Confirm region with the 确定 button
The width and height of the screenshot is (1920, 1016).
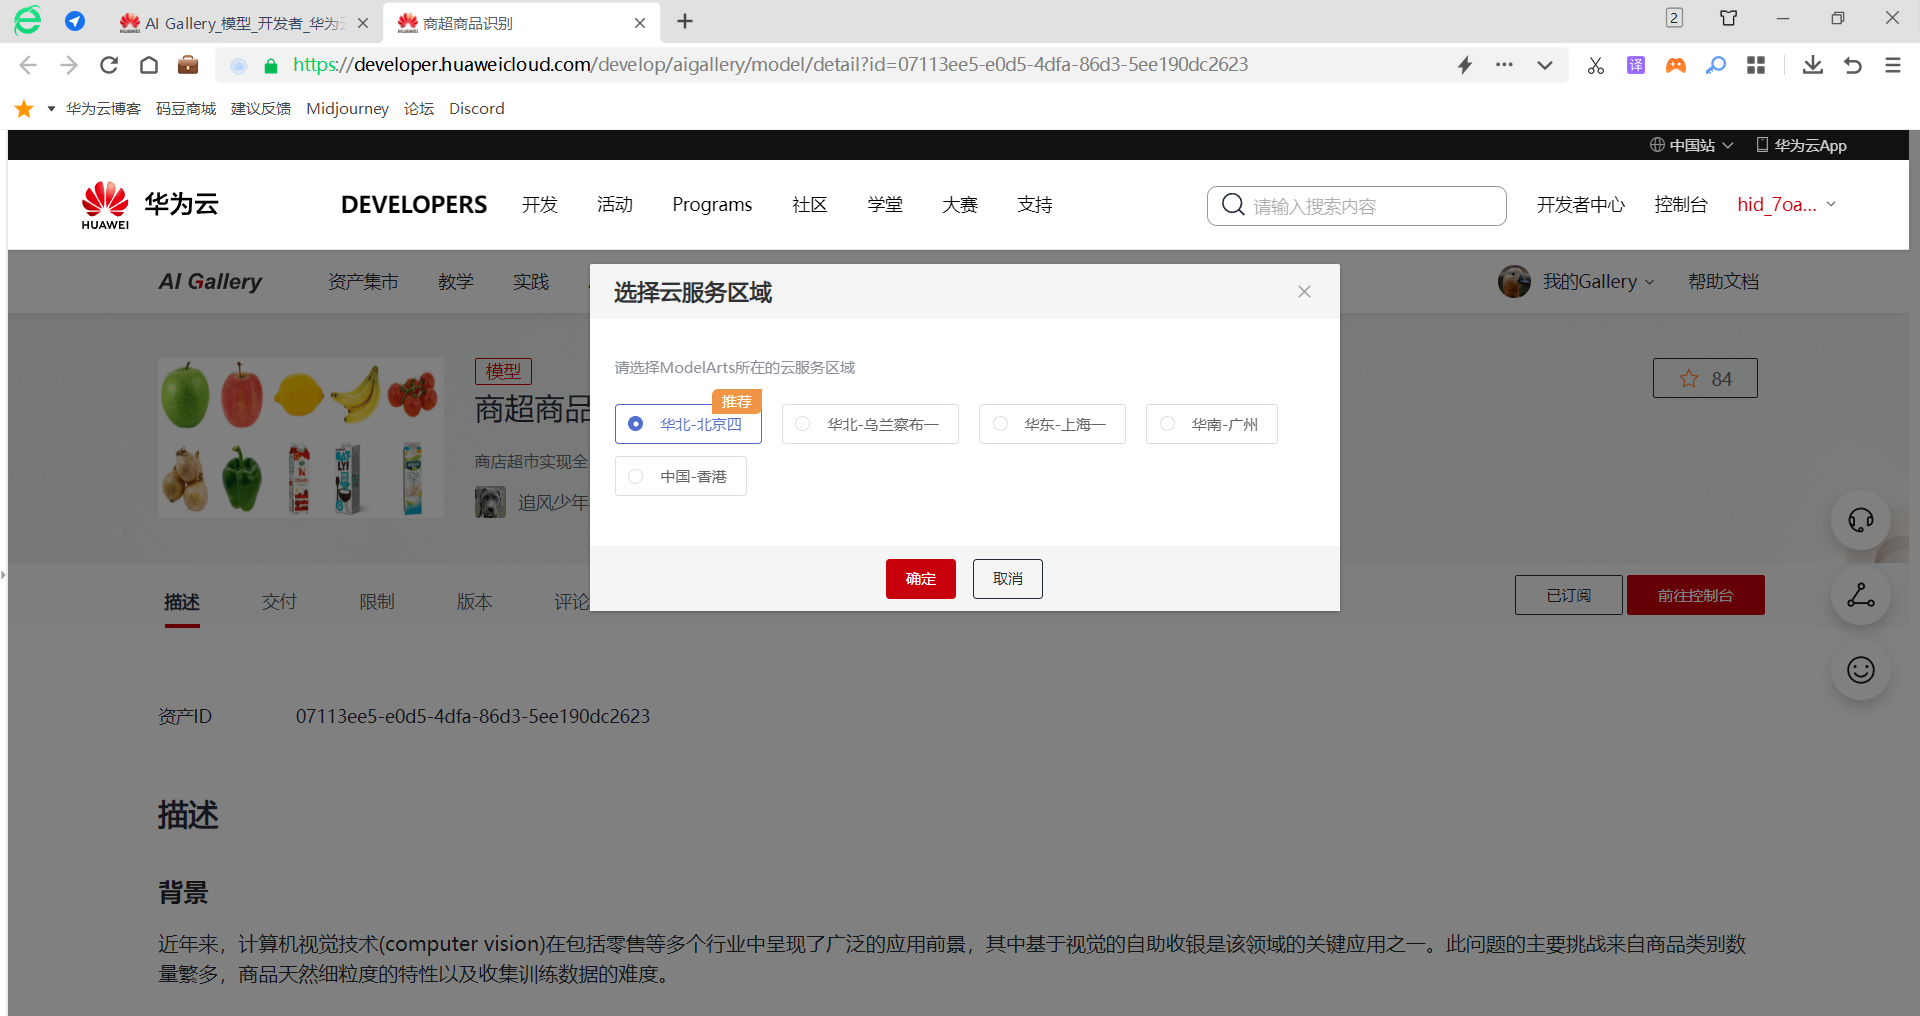(x=921, y=579)
